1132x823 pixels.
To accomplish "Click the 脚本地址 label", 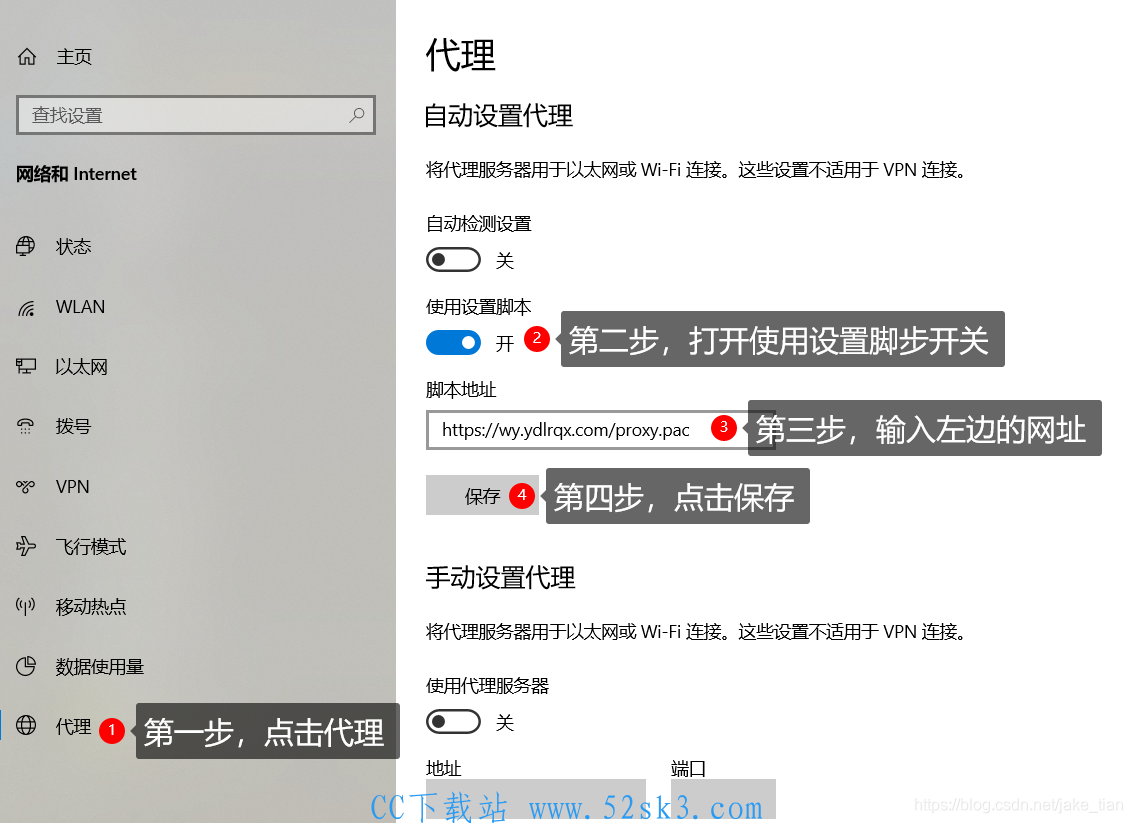I will coord(461,390).
